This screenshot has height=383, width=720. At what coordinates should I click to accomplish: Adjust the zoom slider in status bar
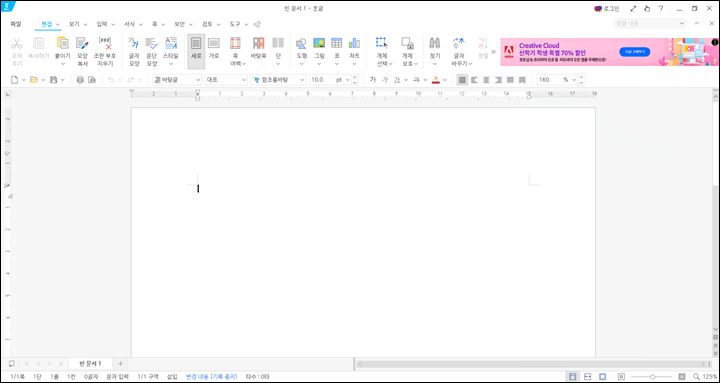652,377
